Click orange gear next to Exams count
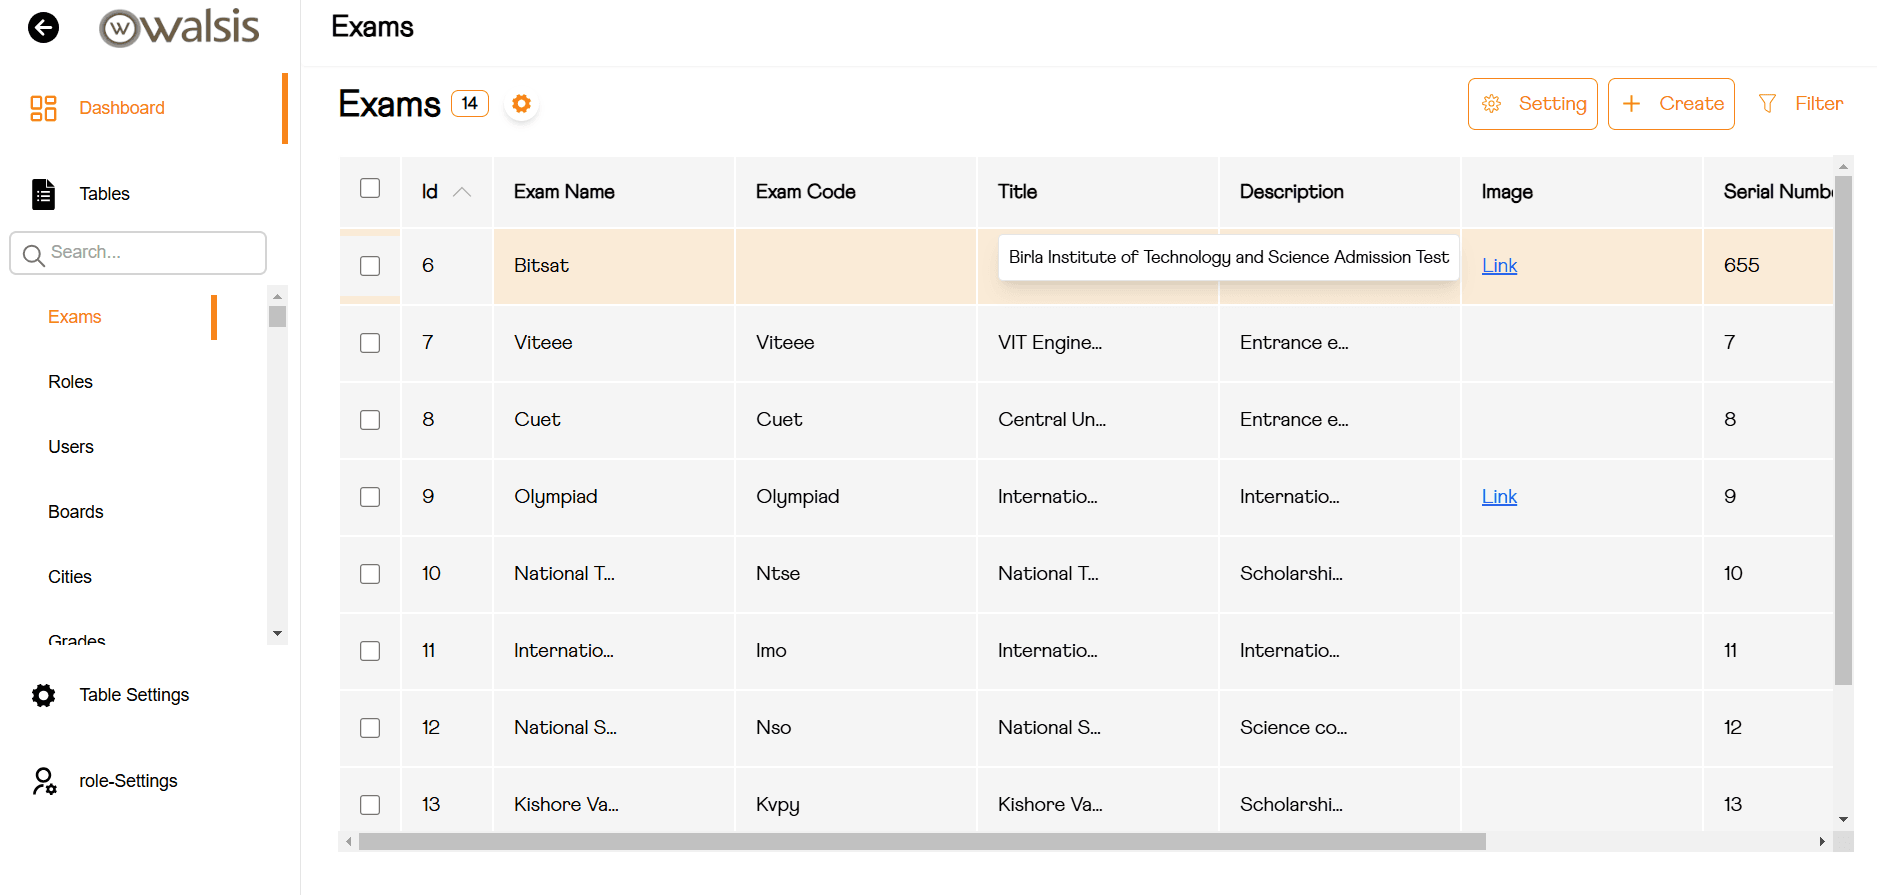Viewport: 1877px width, 895px height. pos(521,104)
